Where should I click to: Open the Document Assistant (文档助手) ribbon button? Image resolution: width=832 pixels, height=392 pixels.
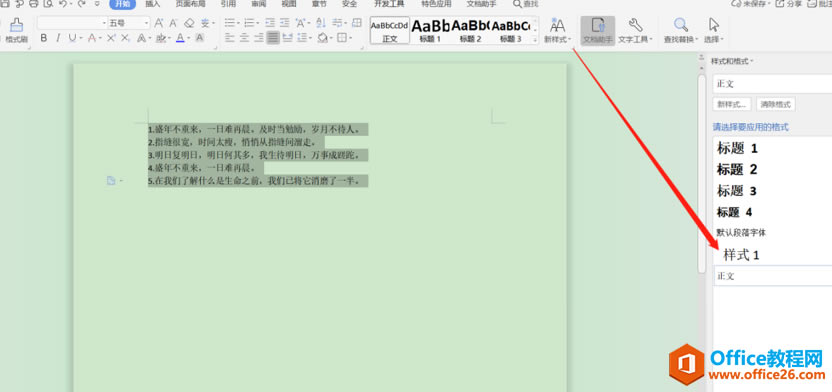coord(597,30)
